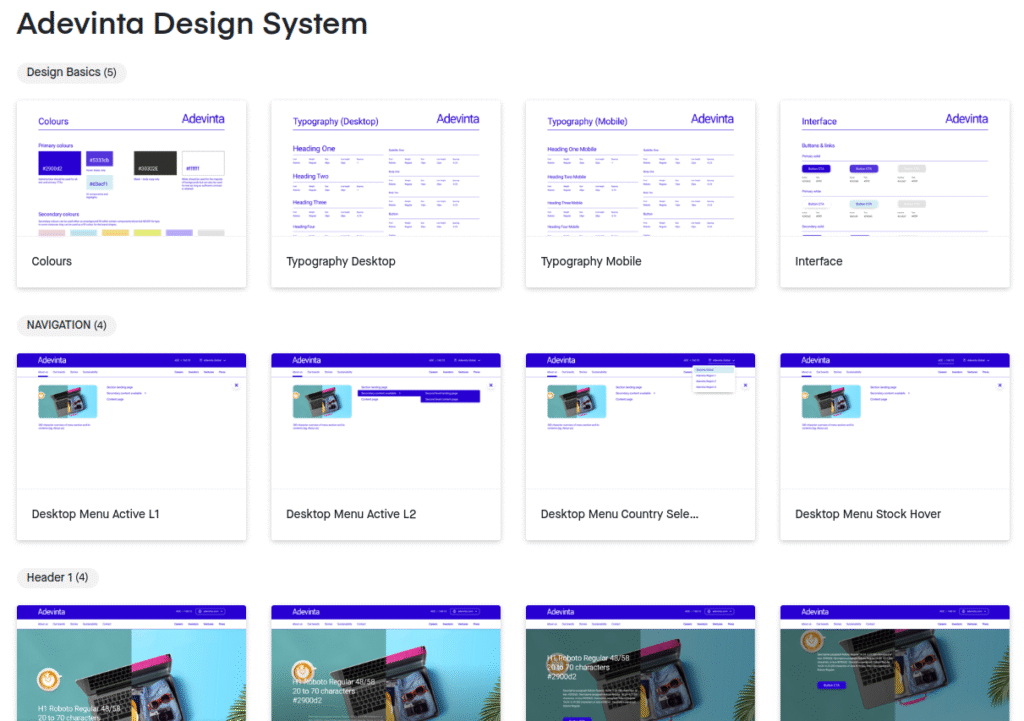Screen dimensions: 1024x721
Task: Open the Typography Desktop card title
Action: pyautogui.click(x=341, y=261)
